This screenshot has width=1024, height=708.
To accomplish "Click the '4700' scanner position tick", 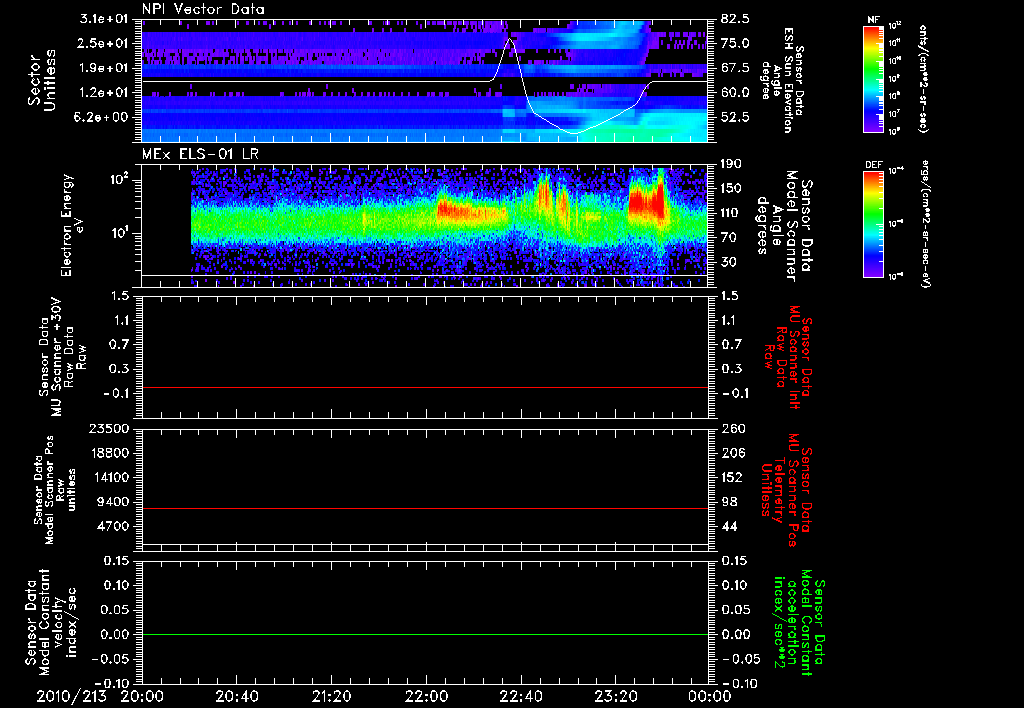I will pyautogui.click(x=112, y=526).
